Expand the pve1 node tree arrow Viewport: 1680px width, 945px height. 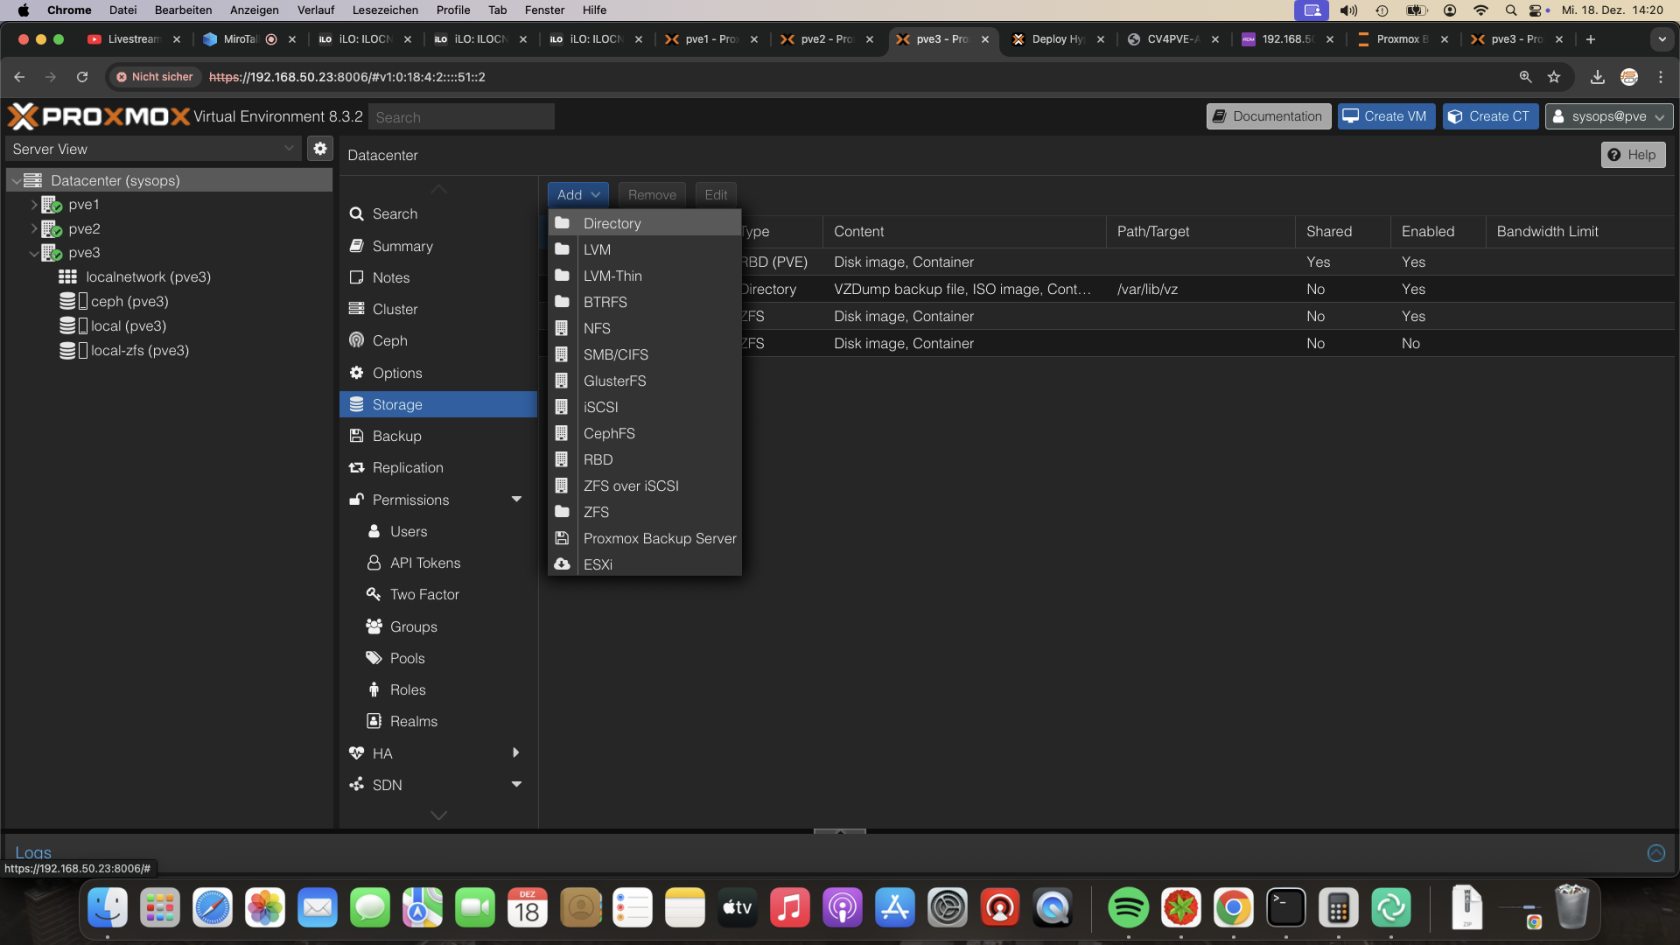[34, 204]
